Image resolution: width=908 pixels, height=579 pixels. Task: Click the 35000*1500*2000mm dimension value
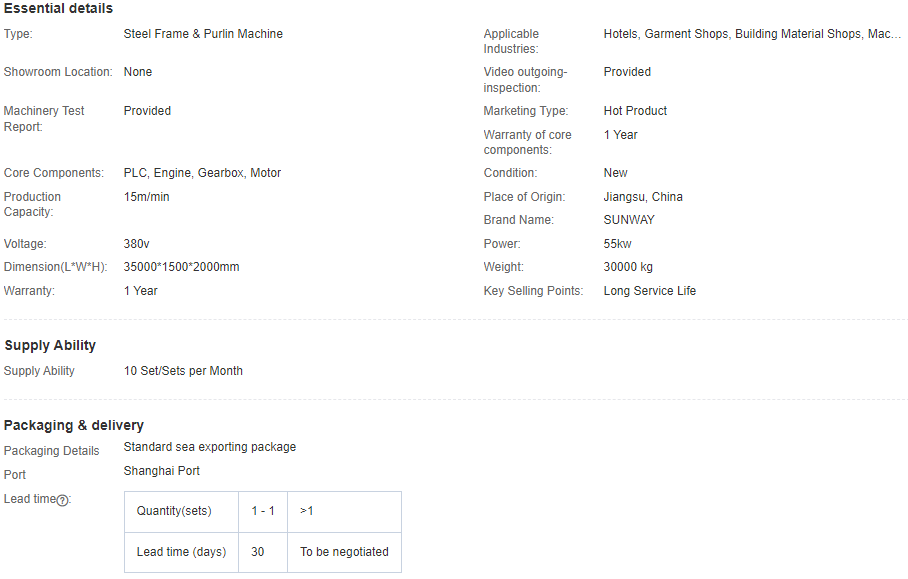(x=181, y=267)
